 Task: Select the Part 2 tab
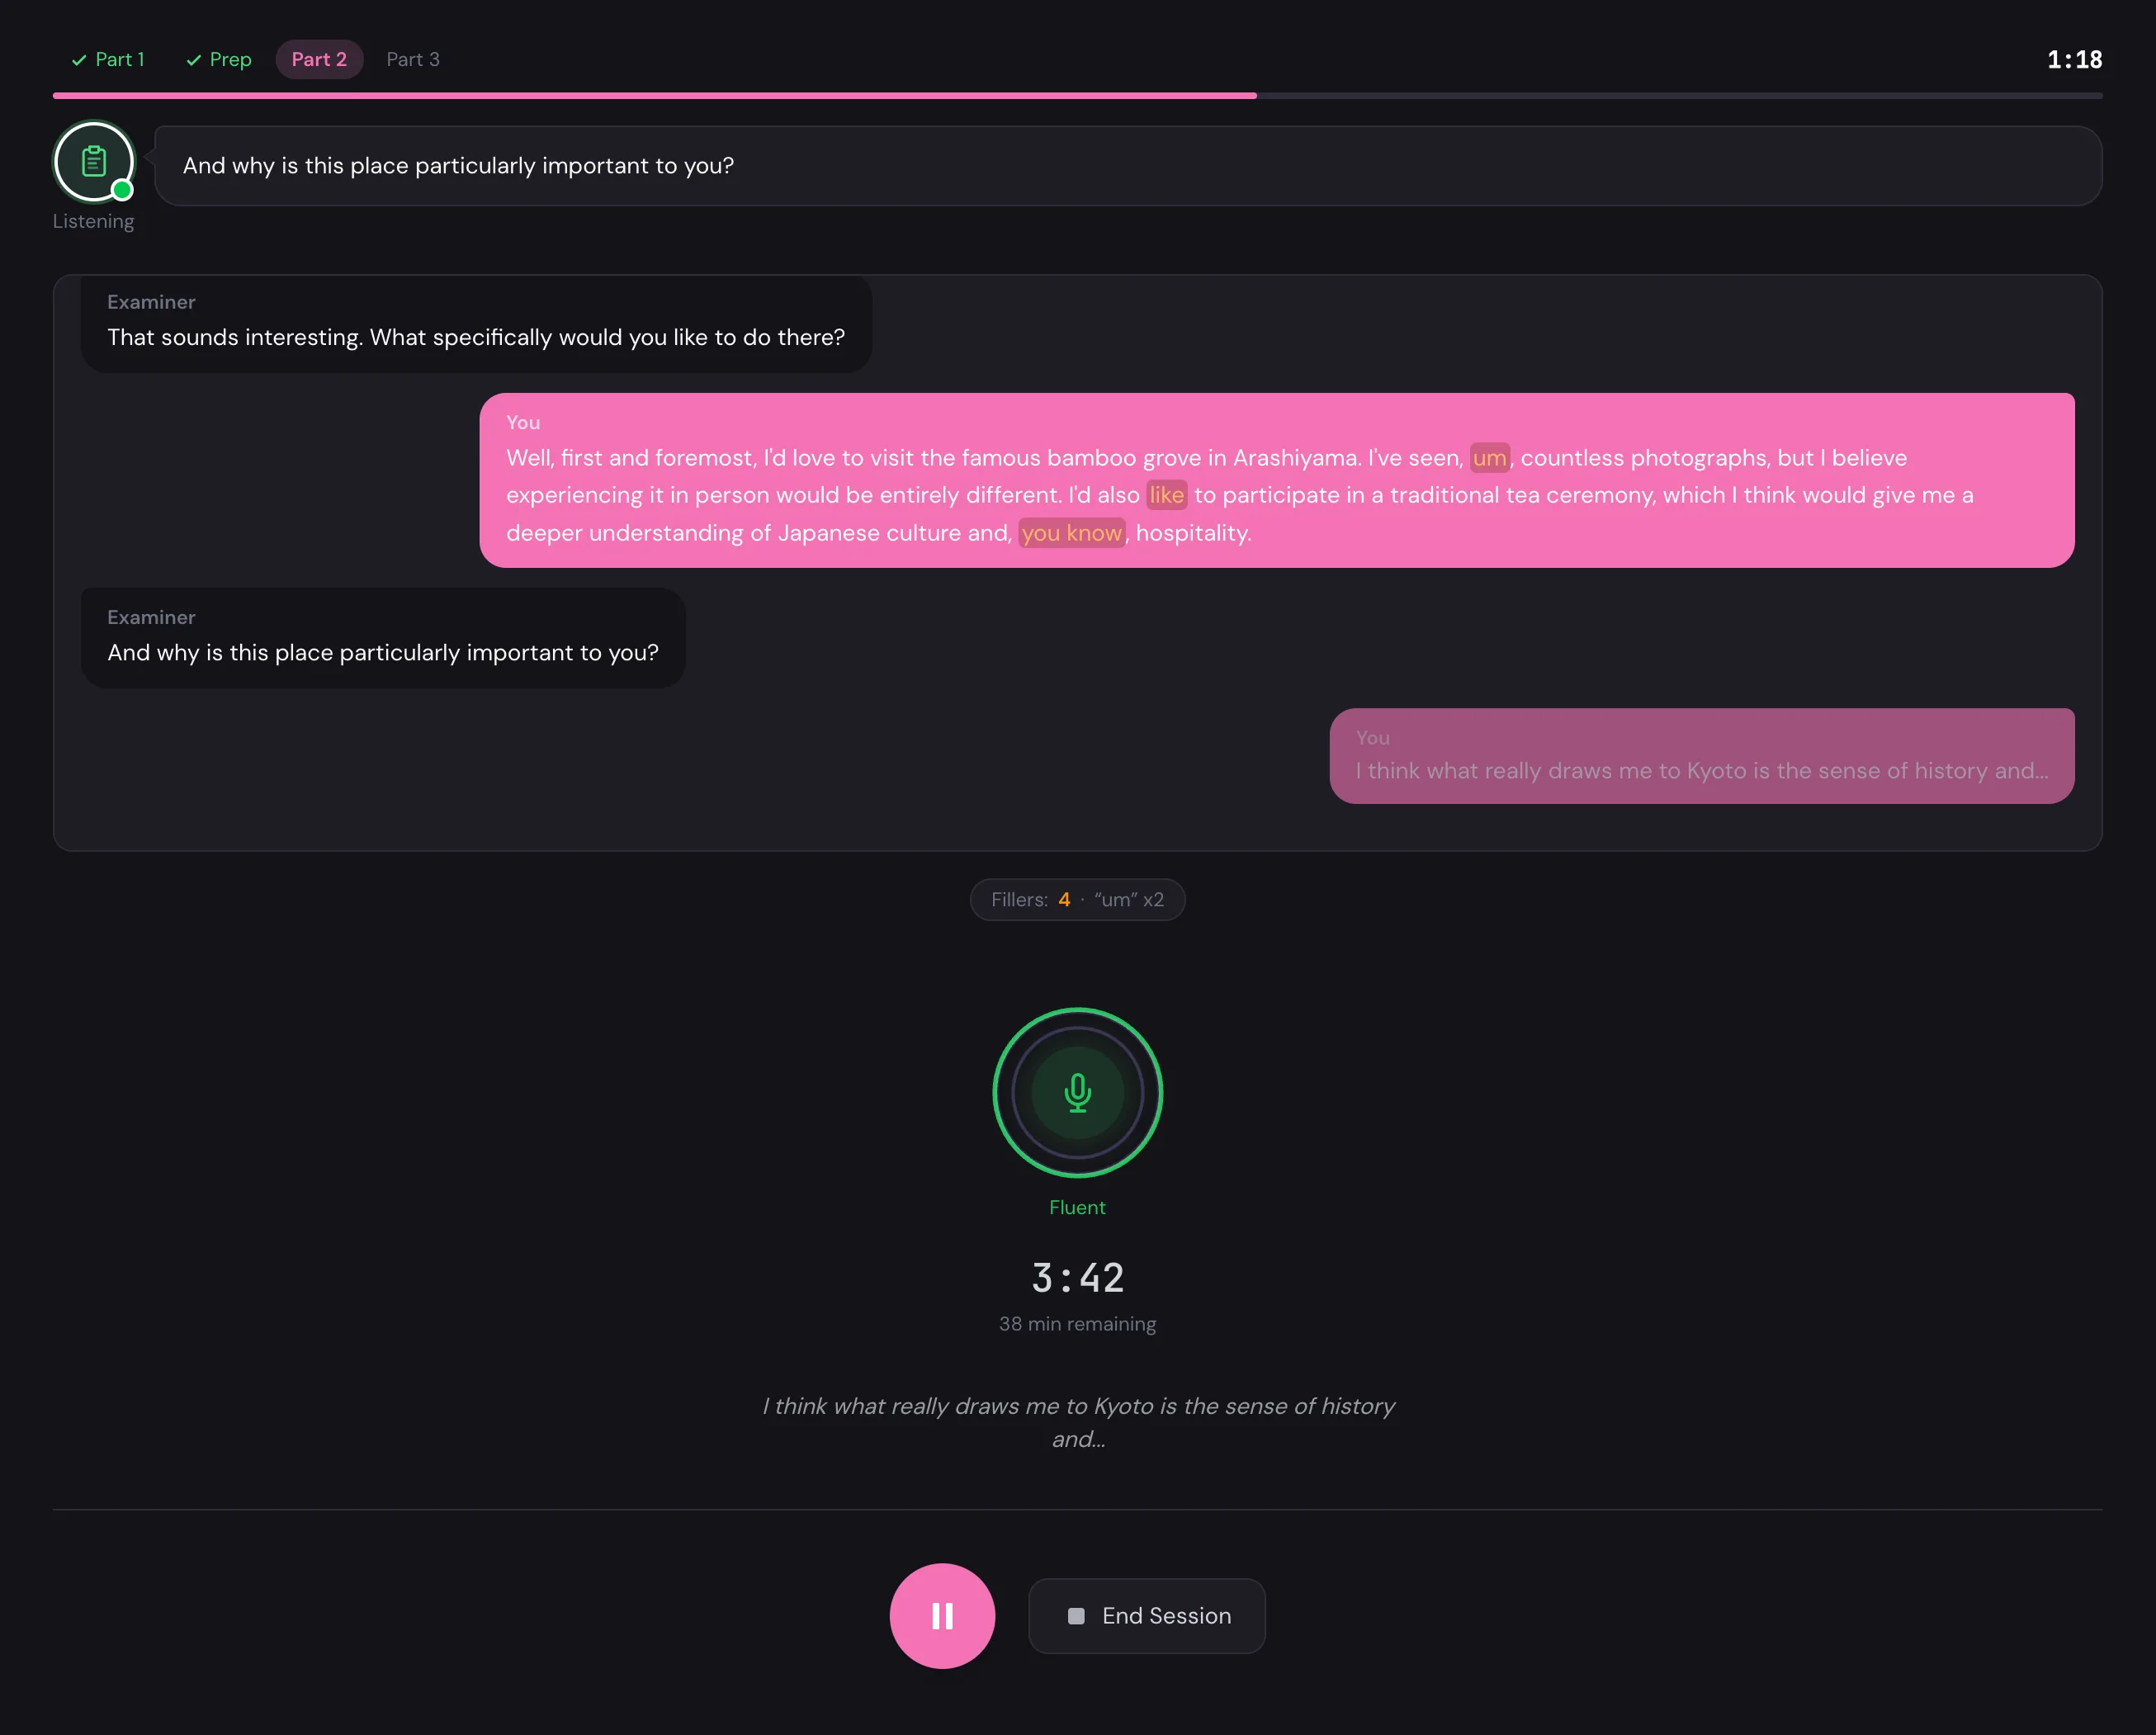[x=319, y=59]
